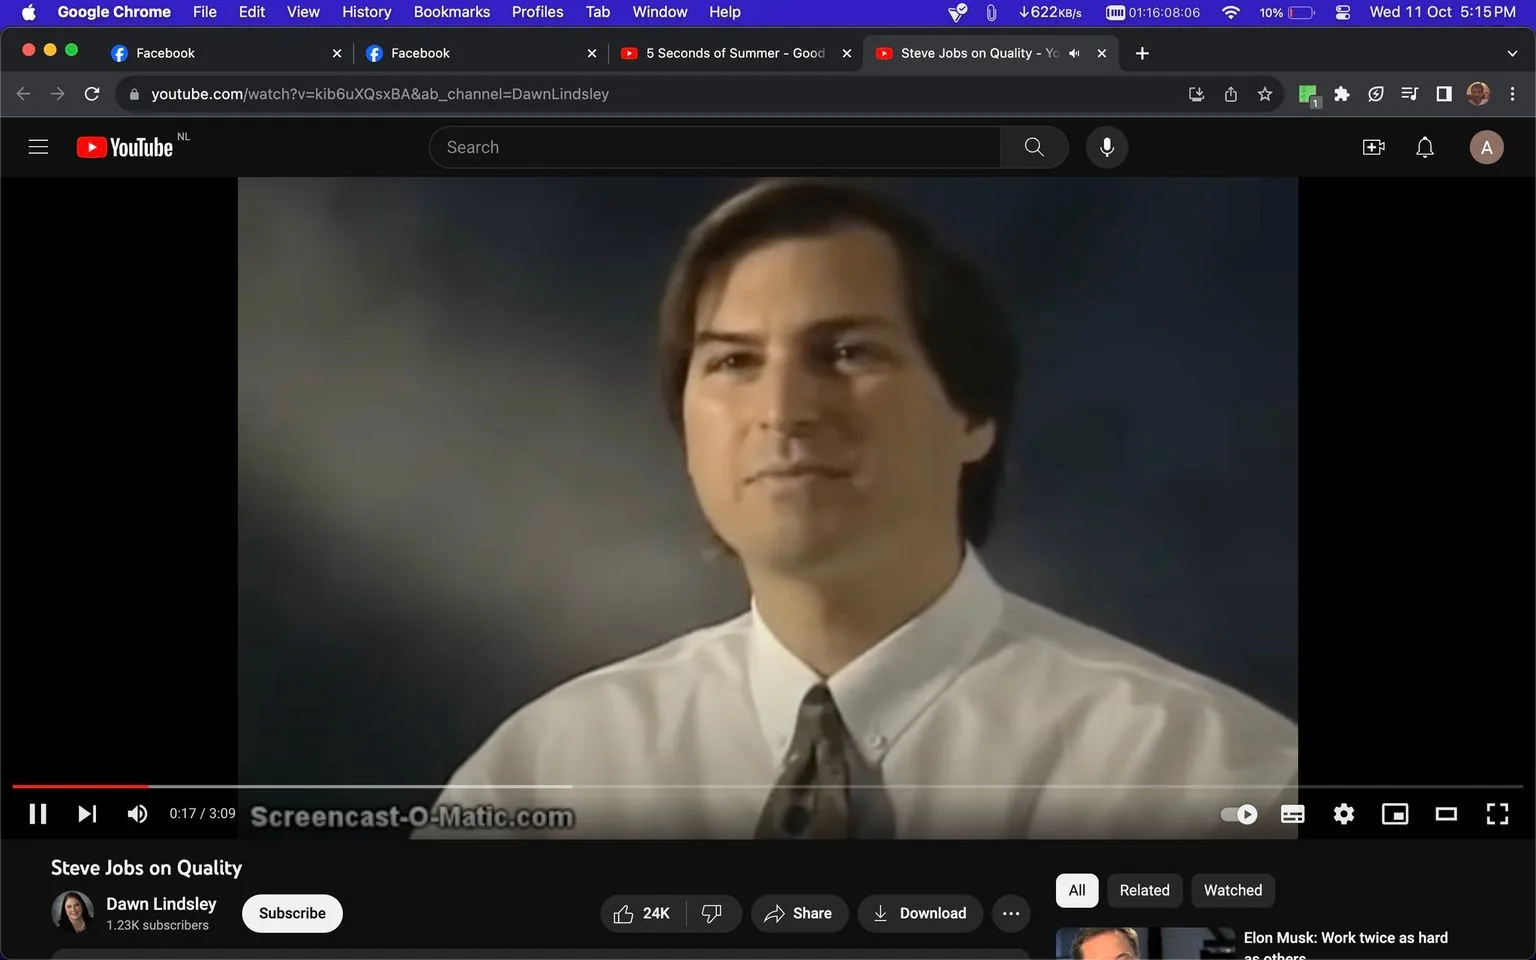Start a voice search
Viewport: 1536px width, 960px height.
pos(1106,146)
